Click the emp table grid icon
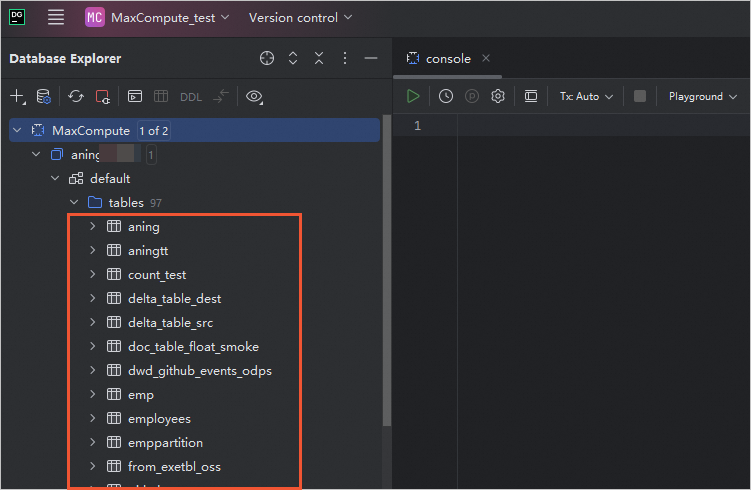This screenshot has height=490, width=751. (x=114, y=394)
